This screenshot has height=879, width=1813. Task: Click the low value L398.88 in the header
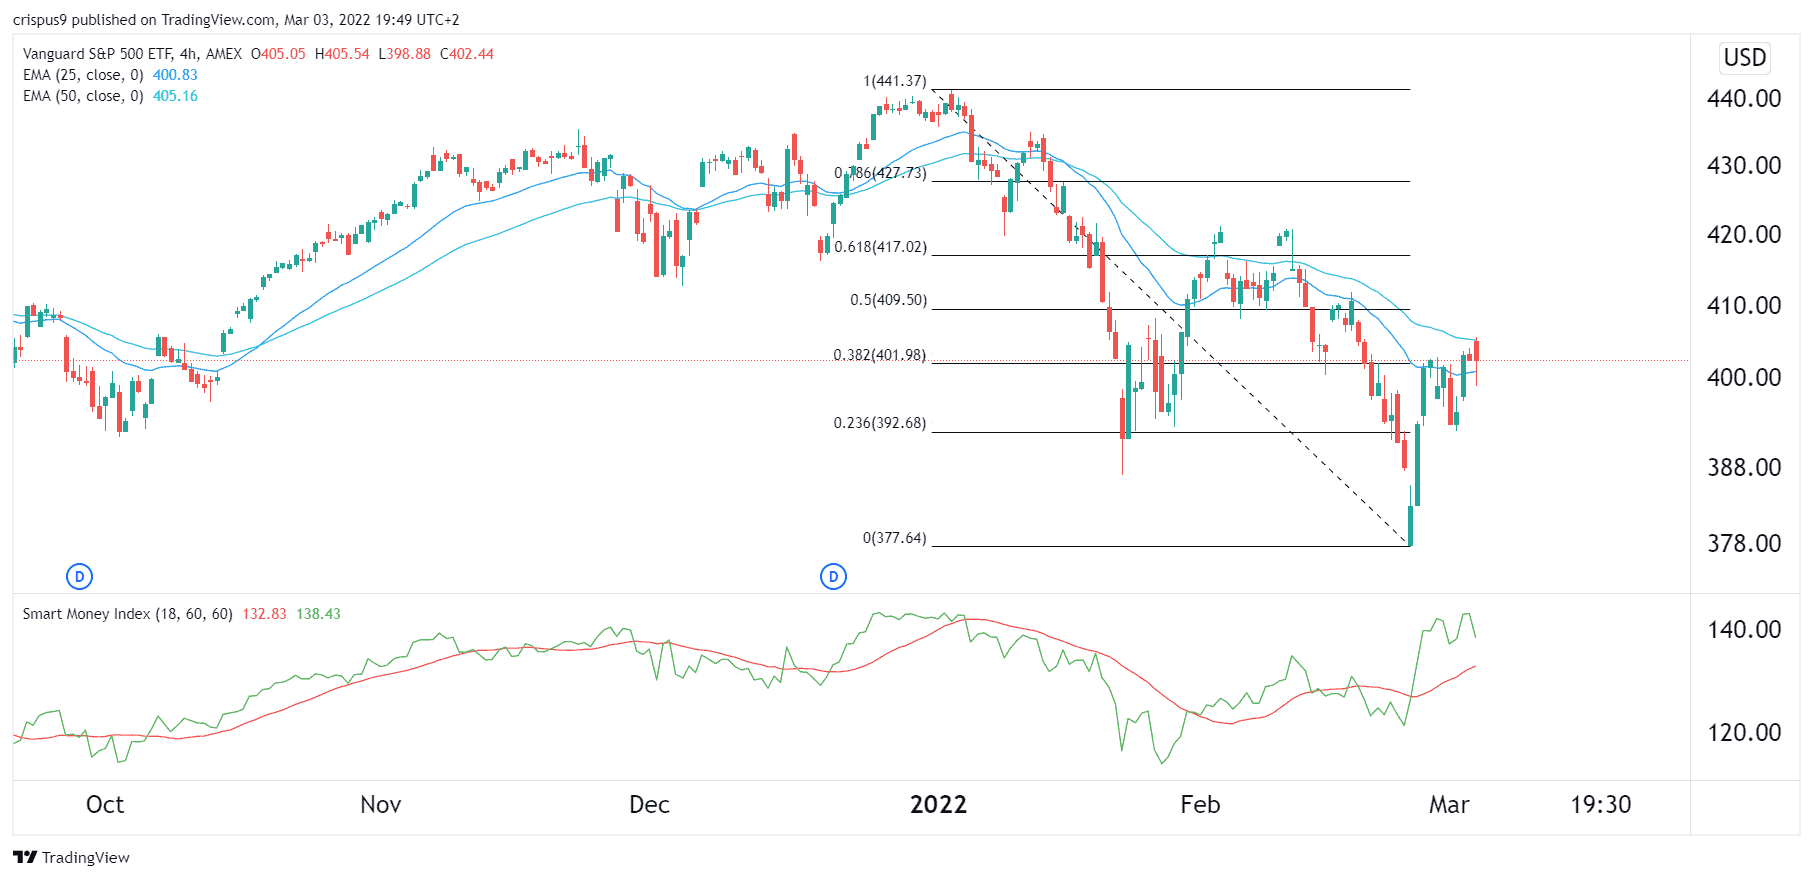(404, 54)
